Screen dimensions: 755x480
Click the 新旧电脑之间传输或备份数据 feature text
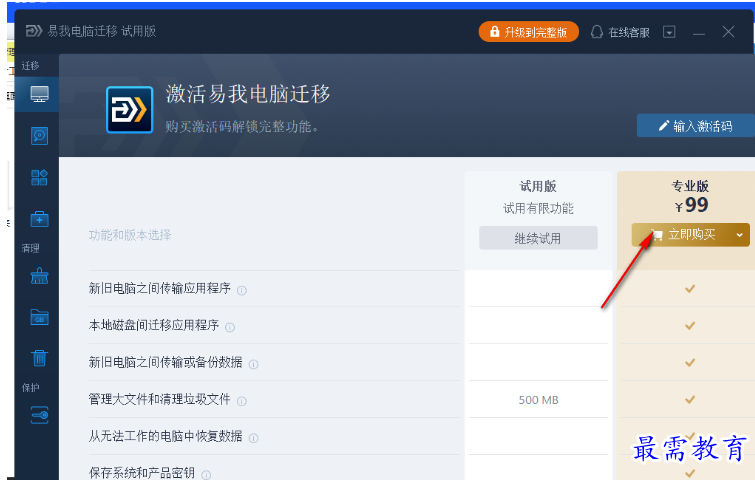tap(165, 362)
